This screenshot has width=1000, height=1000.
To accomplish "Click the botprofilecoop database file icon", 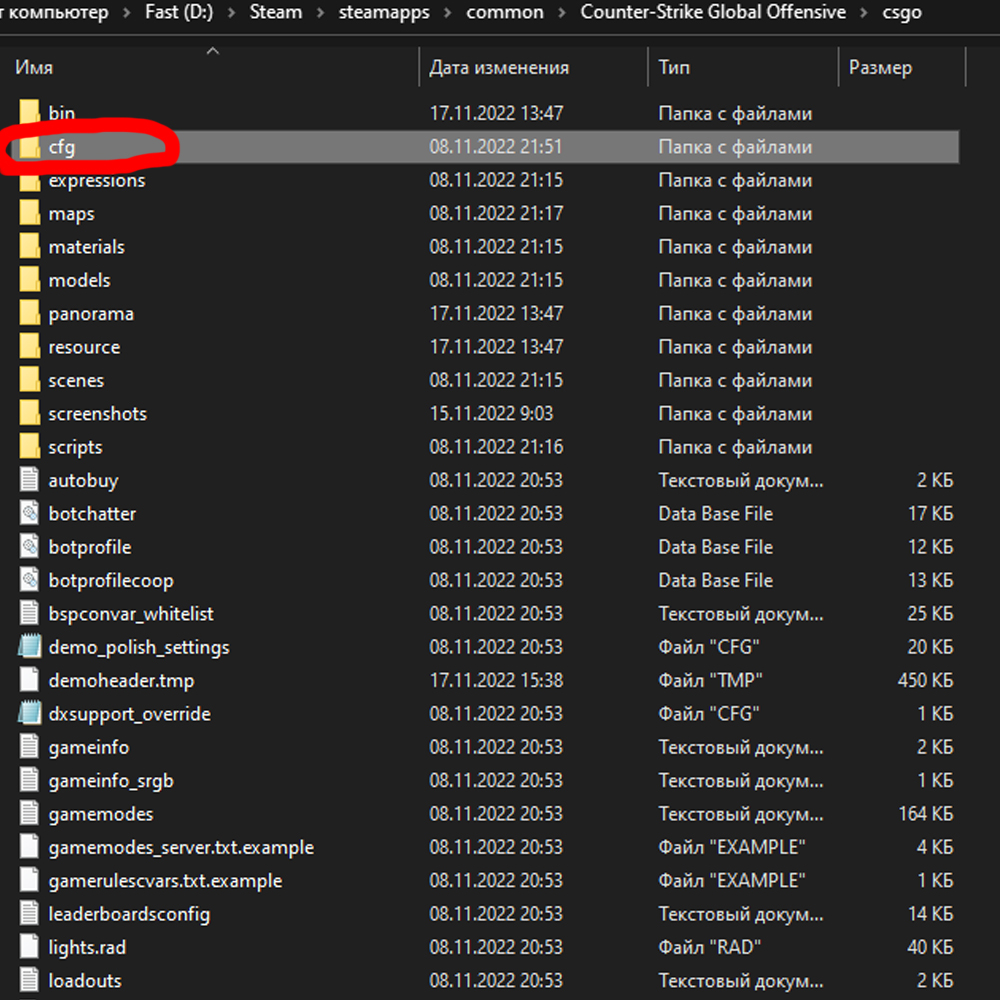I will tap(29, 579).
